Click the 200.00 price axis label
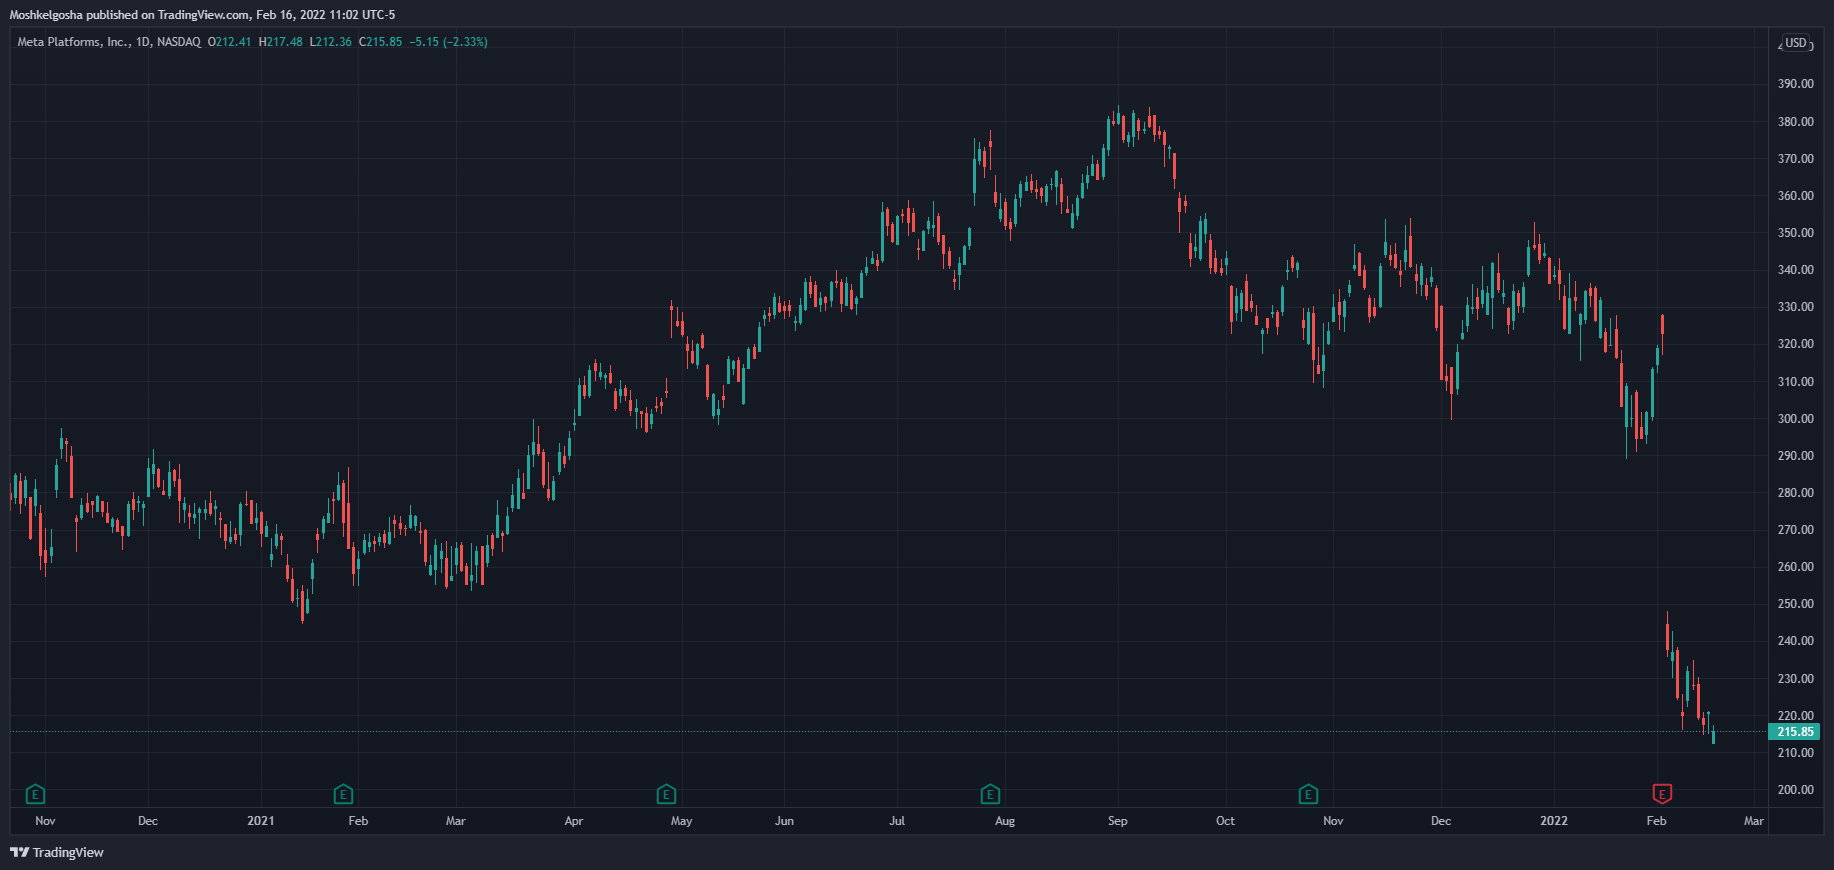 (1795, 790)
